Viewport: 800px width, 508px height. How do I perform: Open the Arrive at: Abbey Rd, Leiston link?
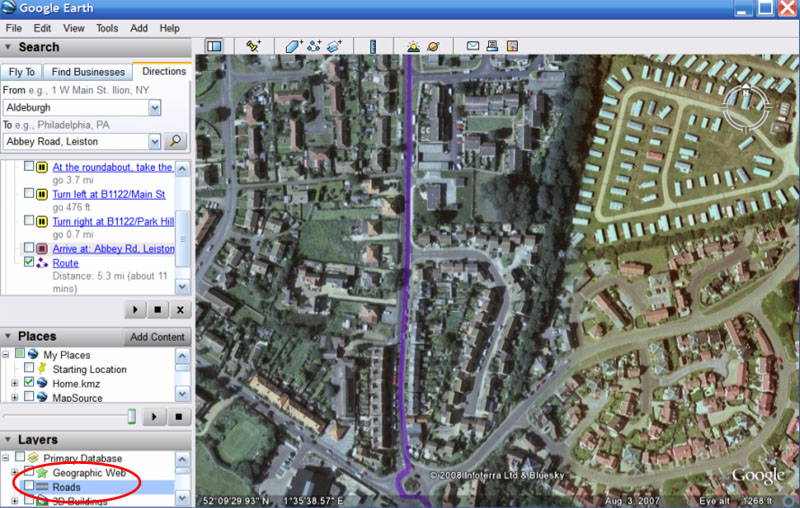pos(113,248)
